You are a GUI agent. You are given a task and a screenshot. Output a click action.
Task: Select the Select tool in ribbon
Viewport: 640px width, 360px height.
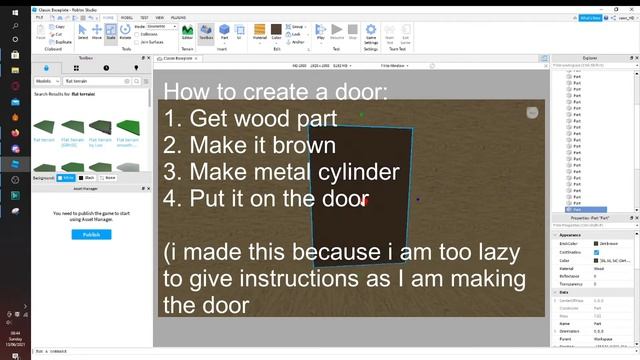click(x=82, y=31)
